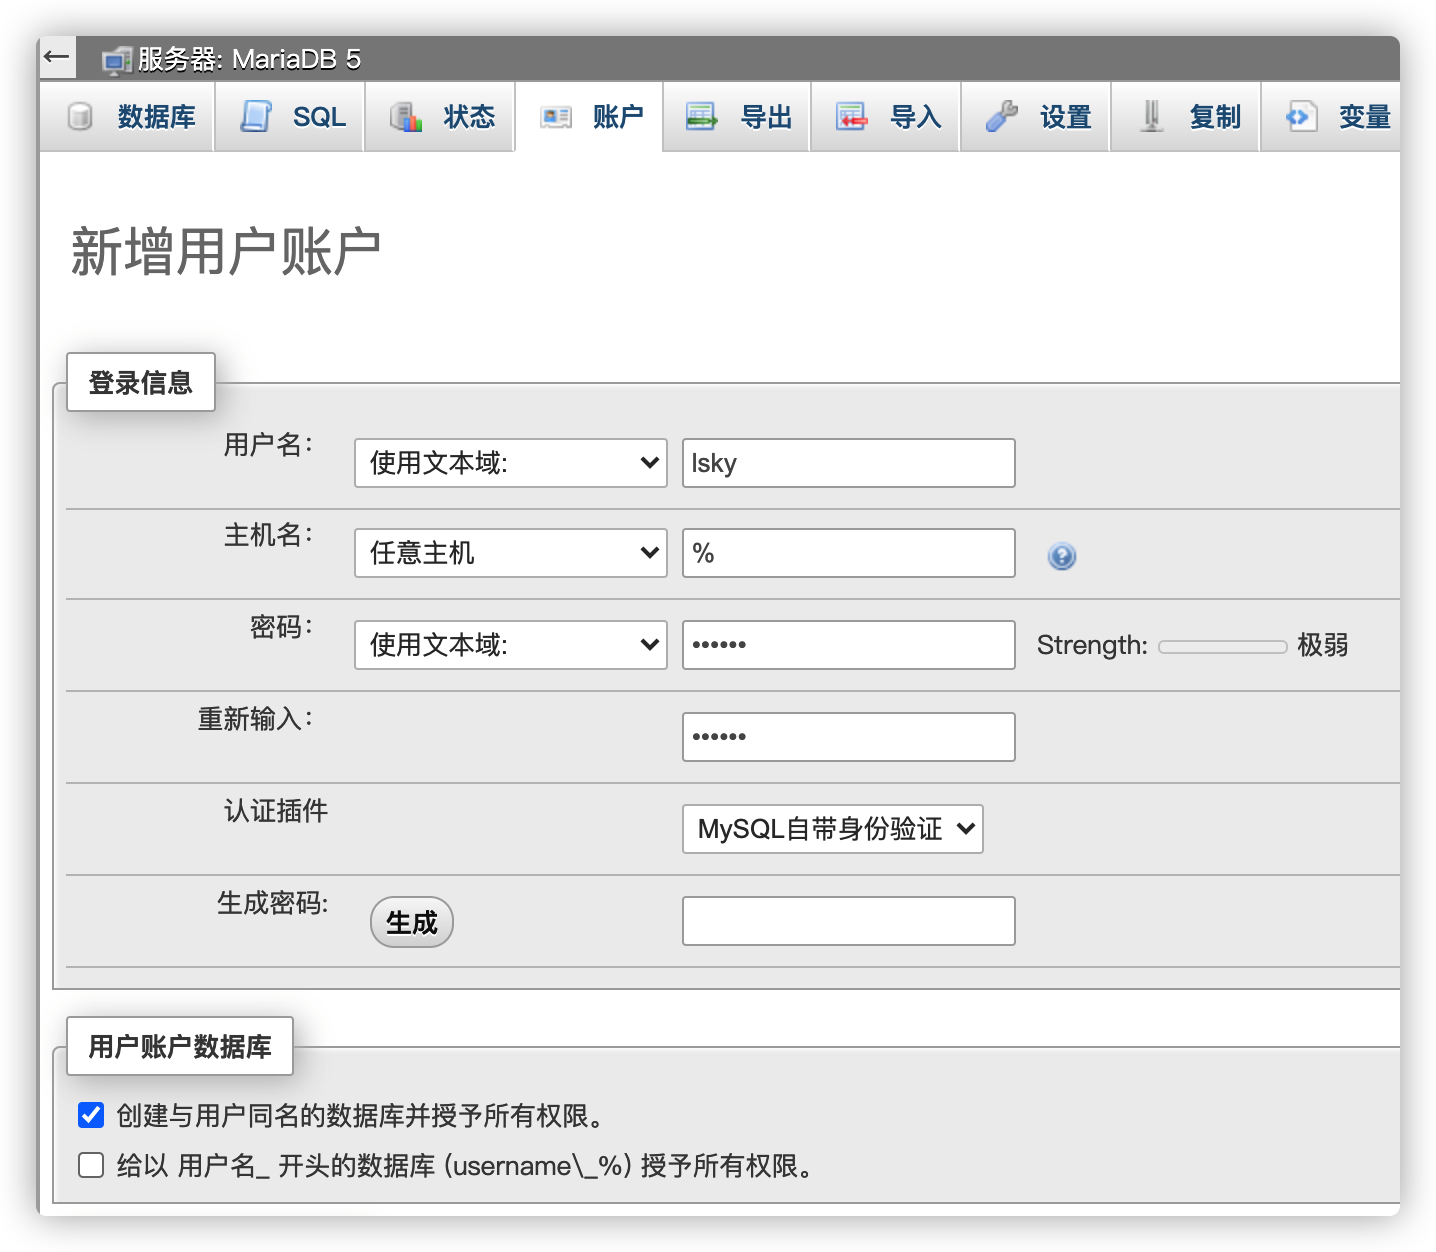Click the 认证插件 label
1436x1252 pixels.
click(x=276, y=811)
